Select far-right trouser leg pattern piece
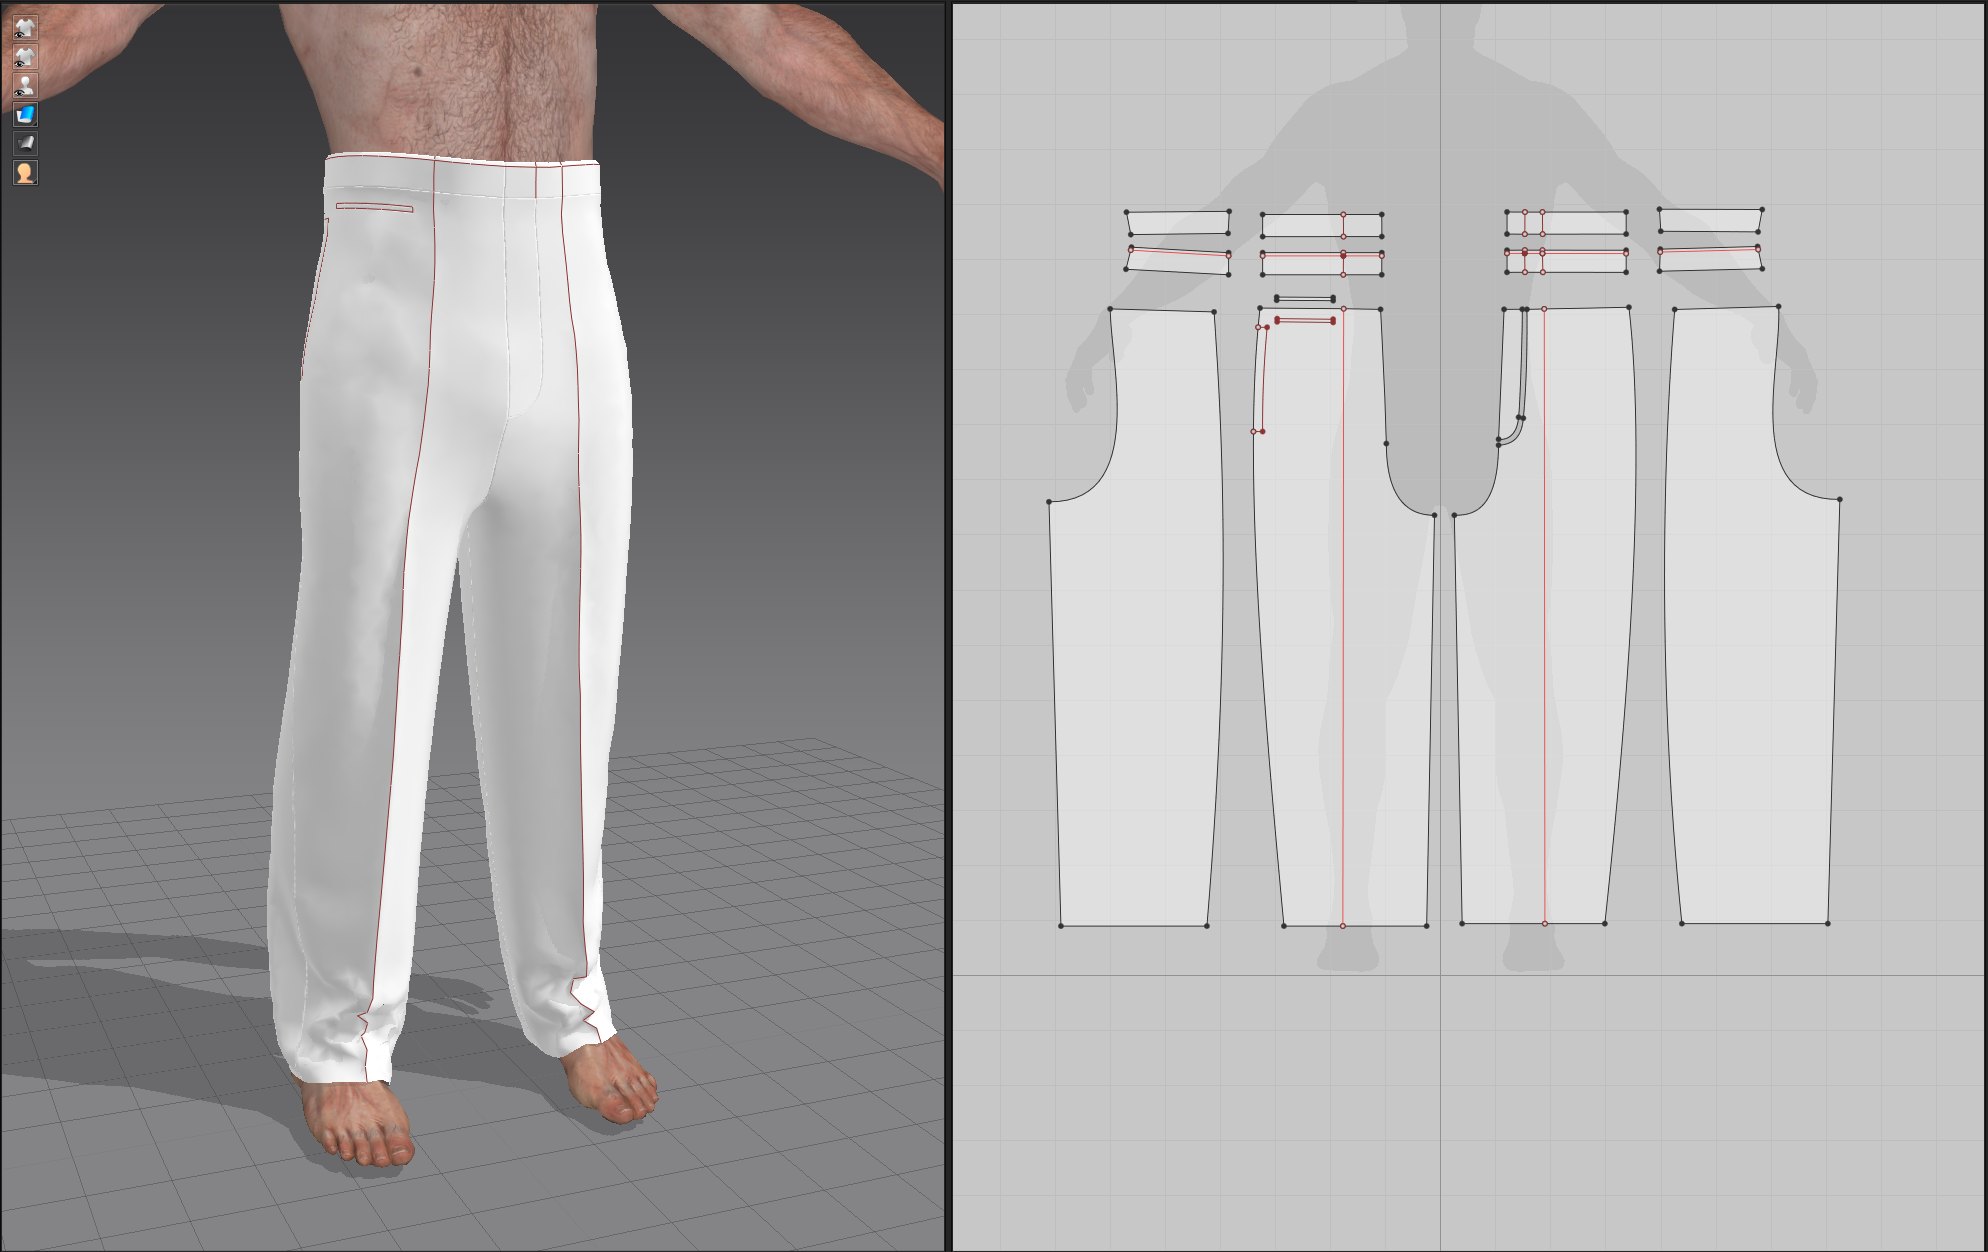Viewport: 1988px width, 1252px height. [x=1750, y=650]
